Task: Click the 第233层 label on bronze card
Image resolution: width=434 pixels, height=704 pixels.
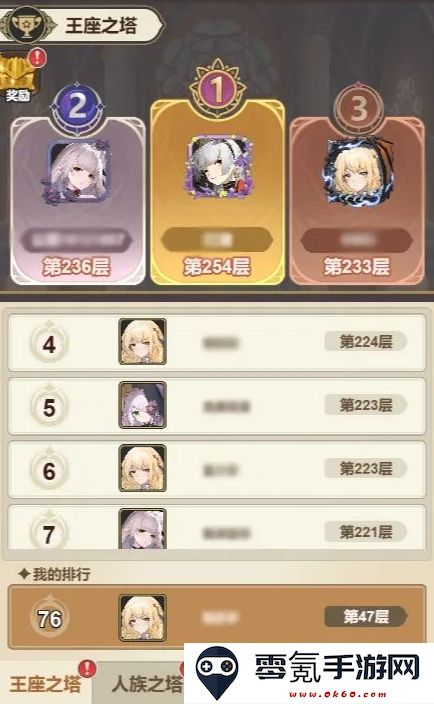Action: pyautogui.click(x=357, y=267)
